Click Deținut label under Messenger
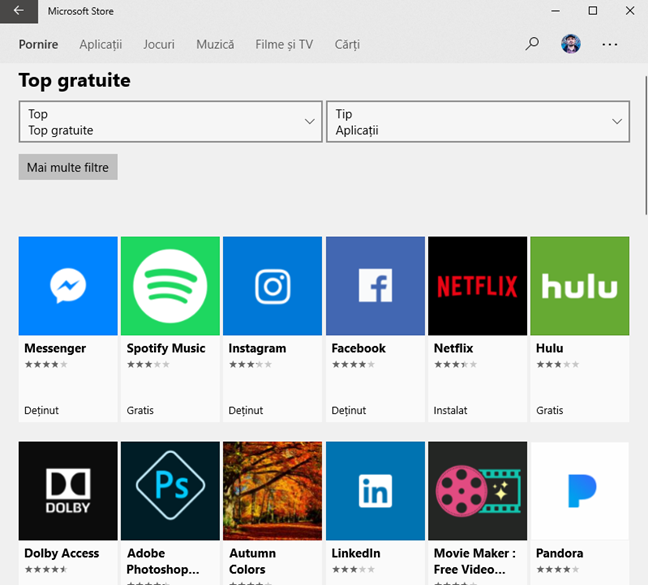 pyautogui.click(x=41, y=410)
